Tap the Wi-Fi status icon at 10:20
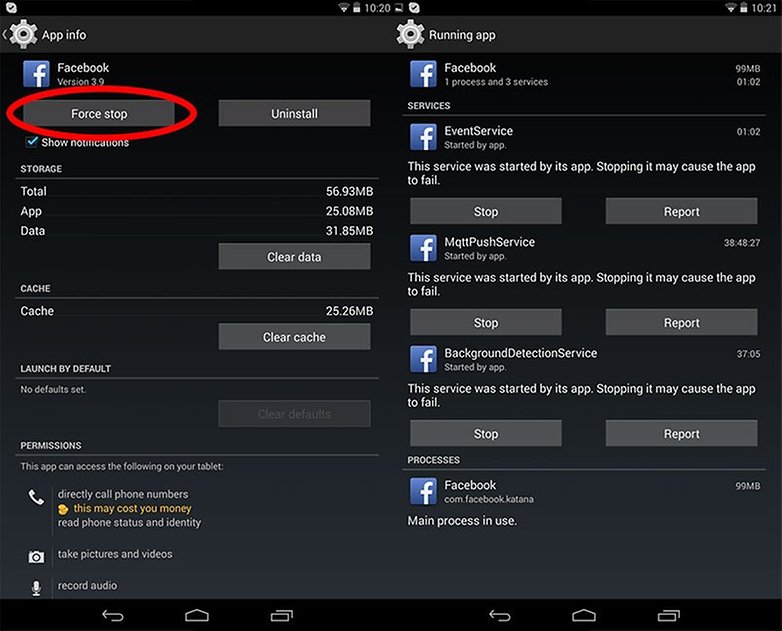This screenshot has width=782, height=631. (344, 7)
